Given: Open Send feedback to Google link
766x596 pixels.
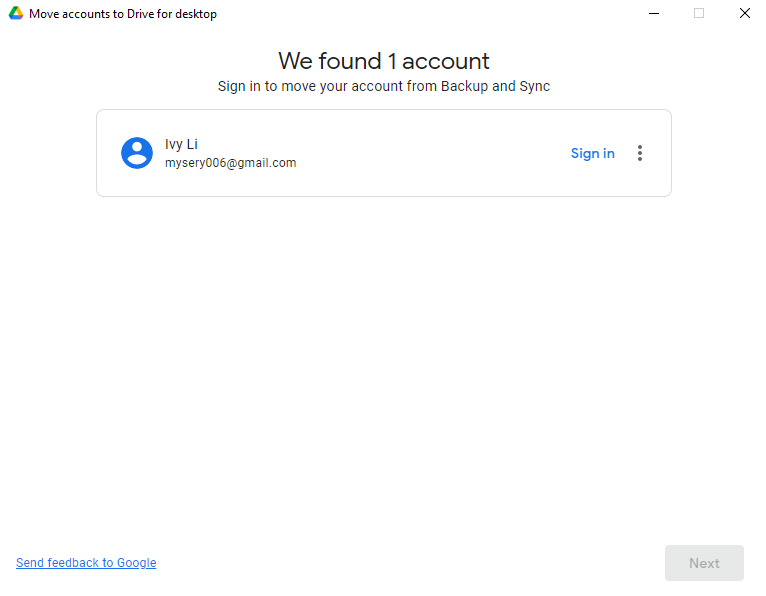Looking at the screenshot, I should tap(86, 563).
